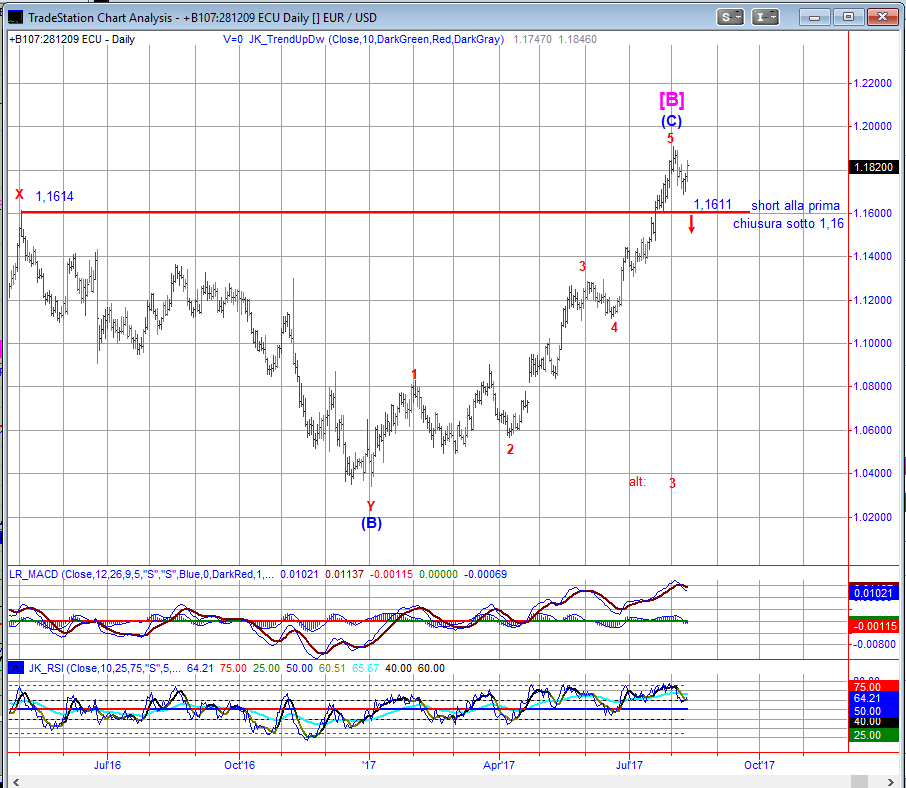Click the green 25.00 RSI axis marker
The image size is (906, 788).
click(874, 735)
